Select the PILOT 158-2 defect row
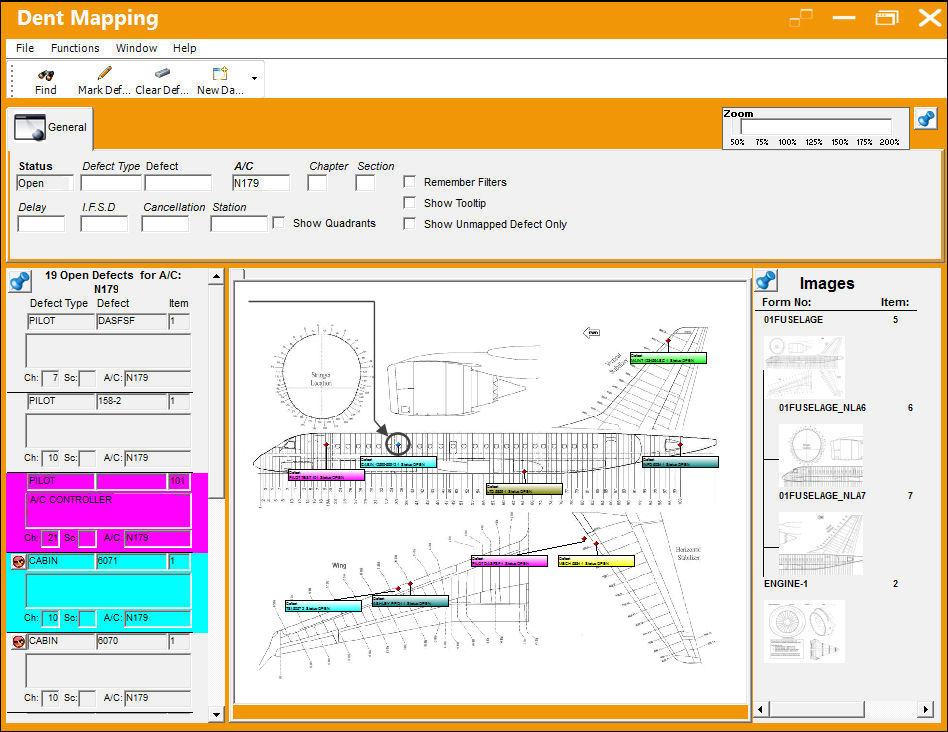This screenshot has width=948, height=732. coord(108,432)
